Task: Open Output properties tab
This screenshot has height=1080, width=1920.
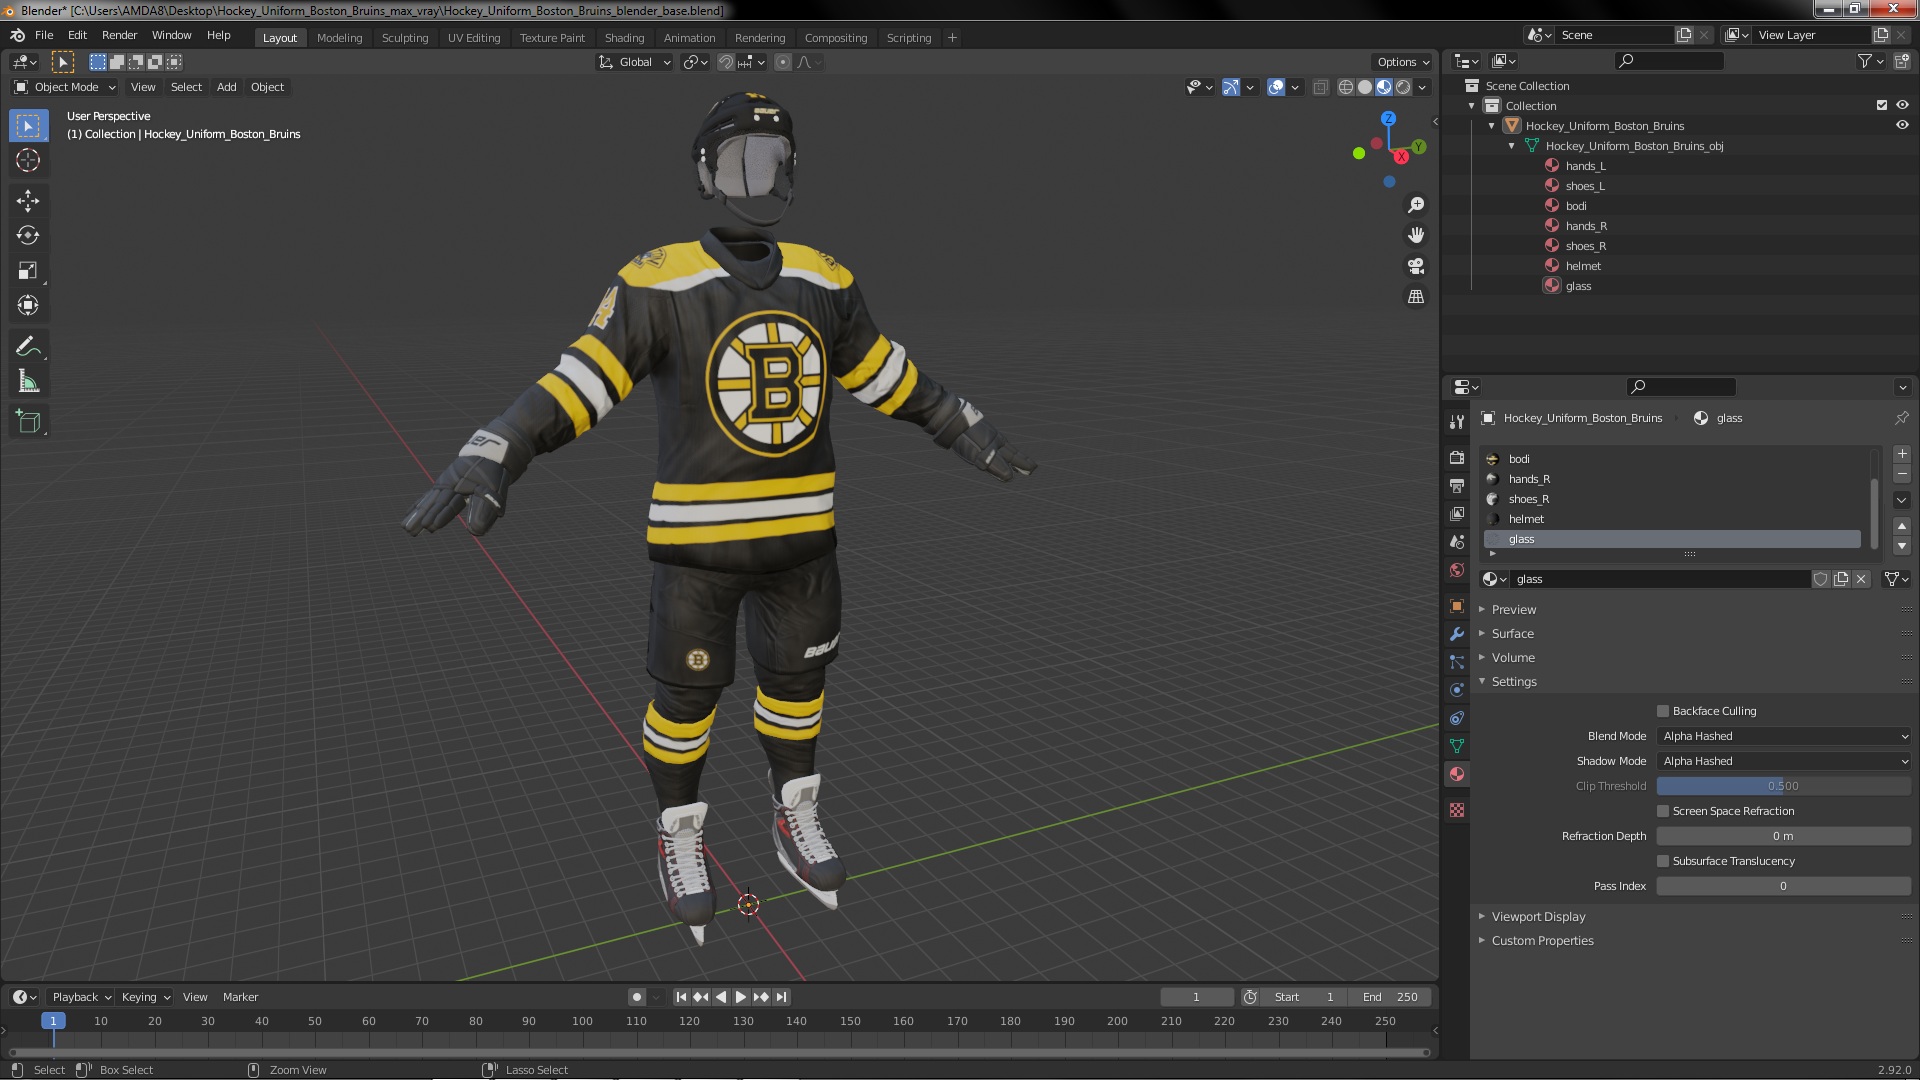Action: point(1457,485)
